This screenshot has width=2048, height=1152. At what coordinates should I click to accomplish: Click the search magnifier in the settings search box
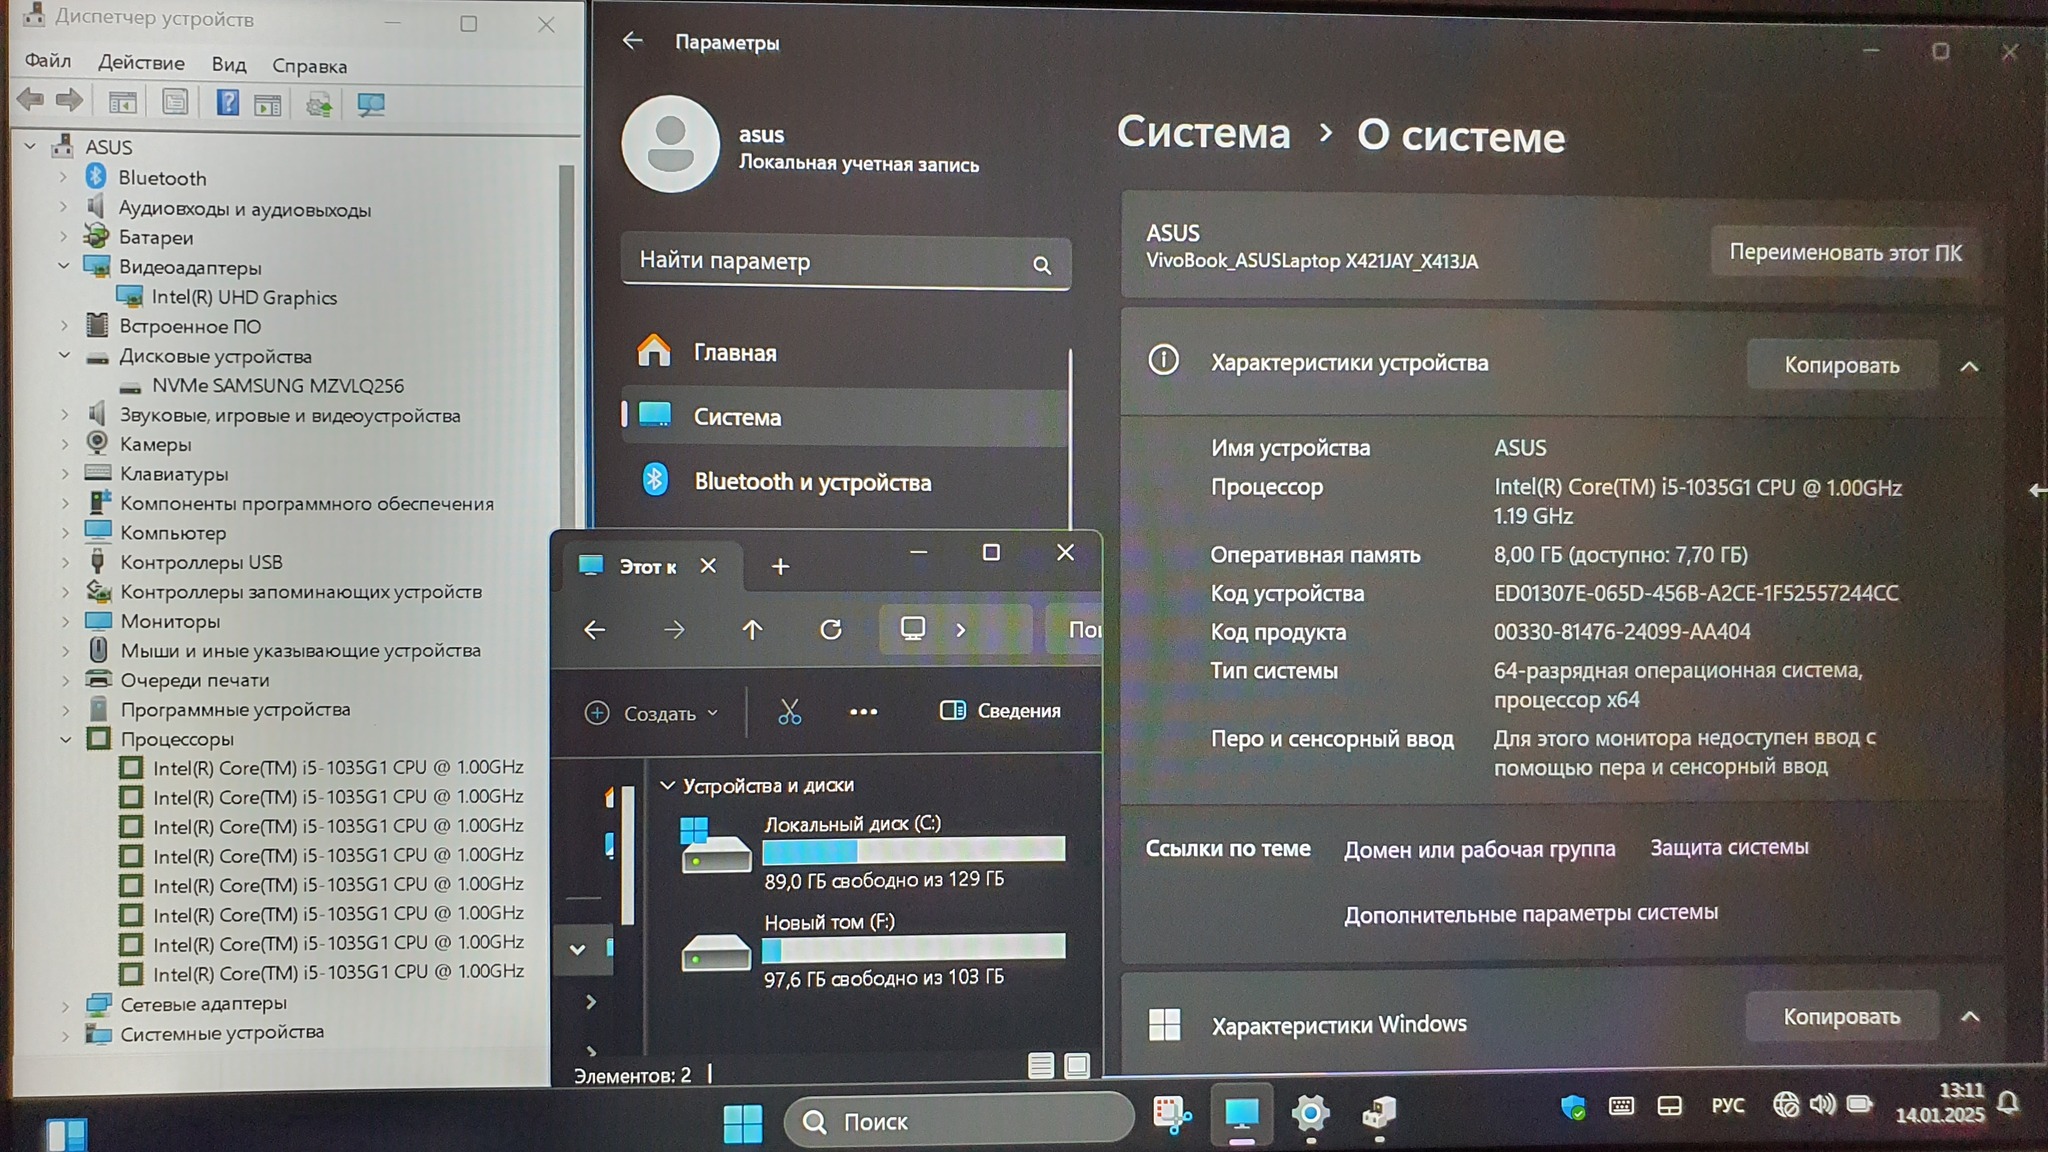coord(1041,265)
